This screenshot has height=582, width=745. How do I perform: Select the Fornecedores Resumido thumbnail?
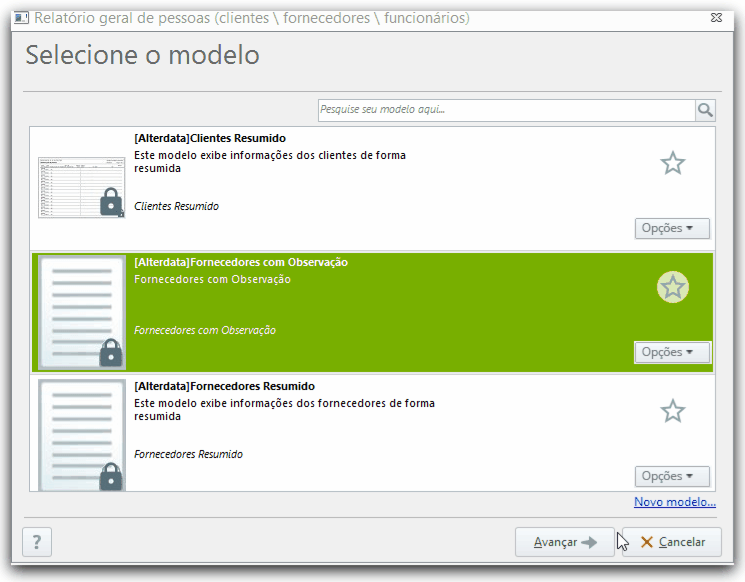82,435
